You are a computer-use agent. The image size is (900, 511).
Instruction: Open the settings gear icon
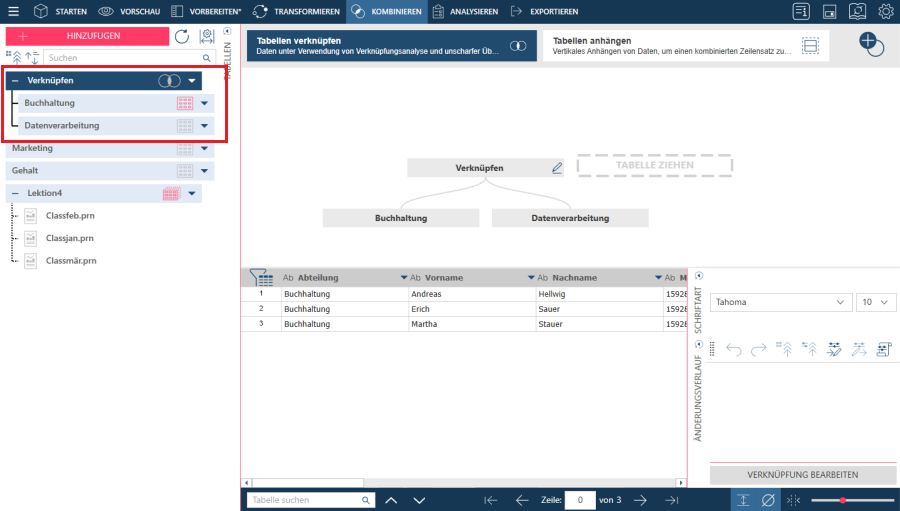(x=886, y=12)
